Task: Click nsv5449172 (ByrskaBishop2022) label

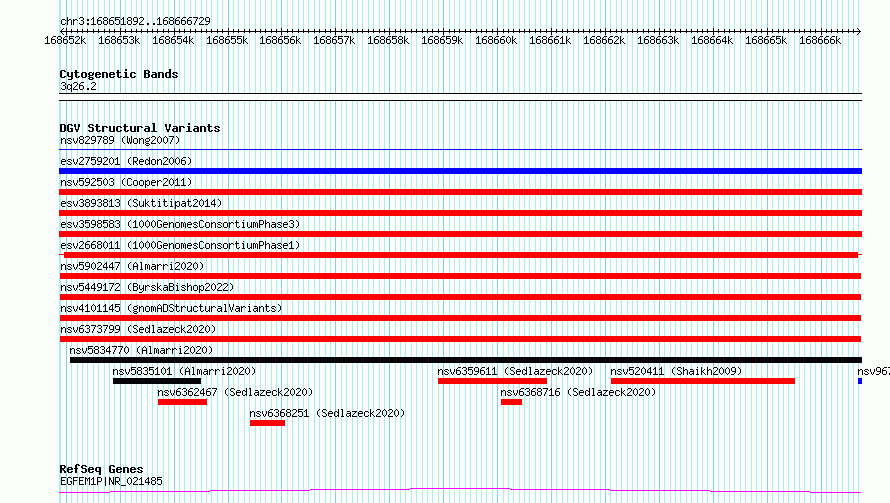Action: (x=147, y=287)
